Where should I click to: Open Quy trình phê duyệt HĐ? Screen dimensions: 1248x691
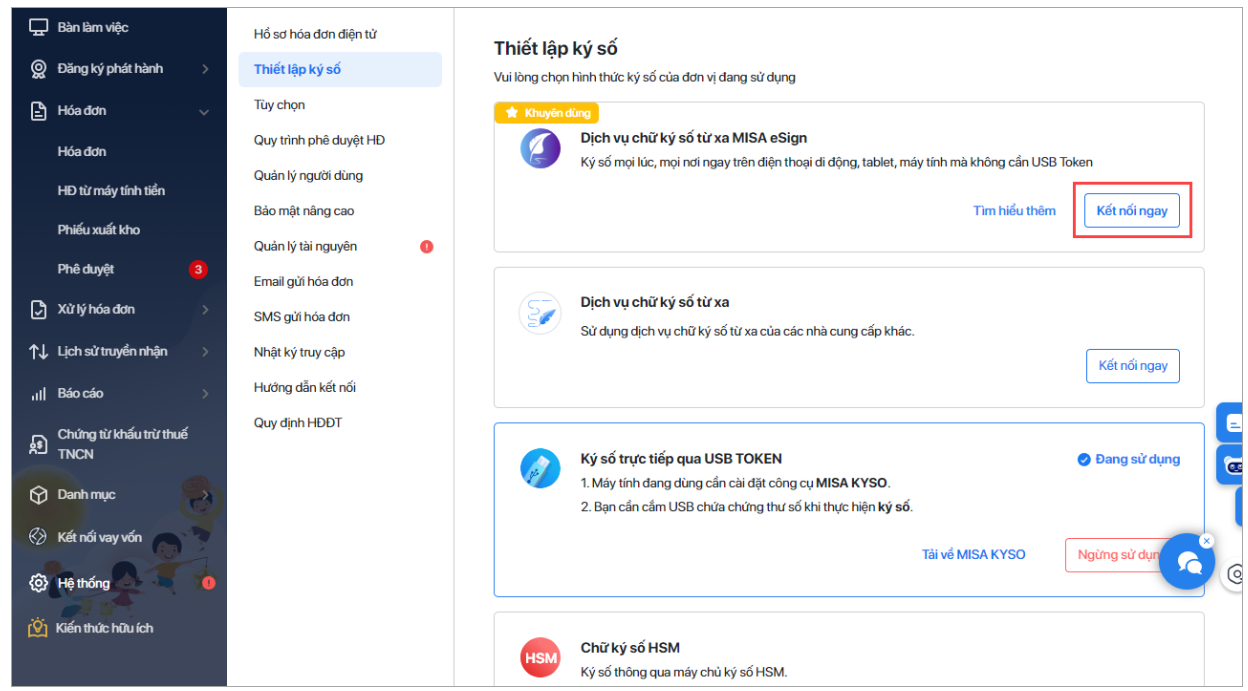(319, 140)
